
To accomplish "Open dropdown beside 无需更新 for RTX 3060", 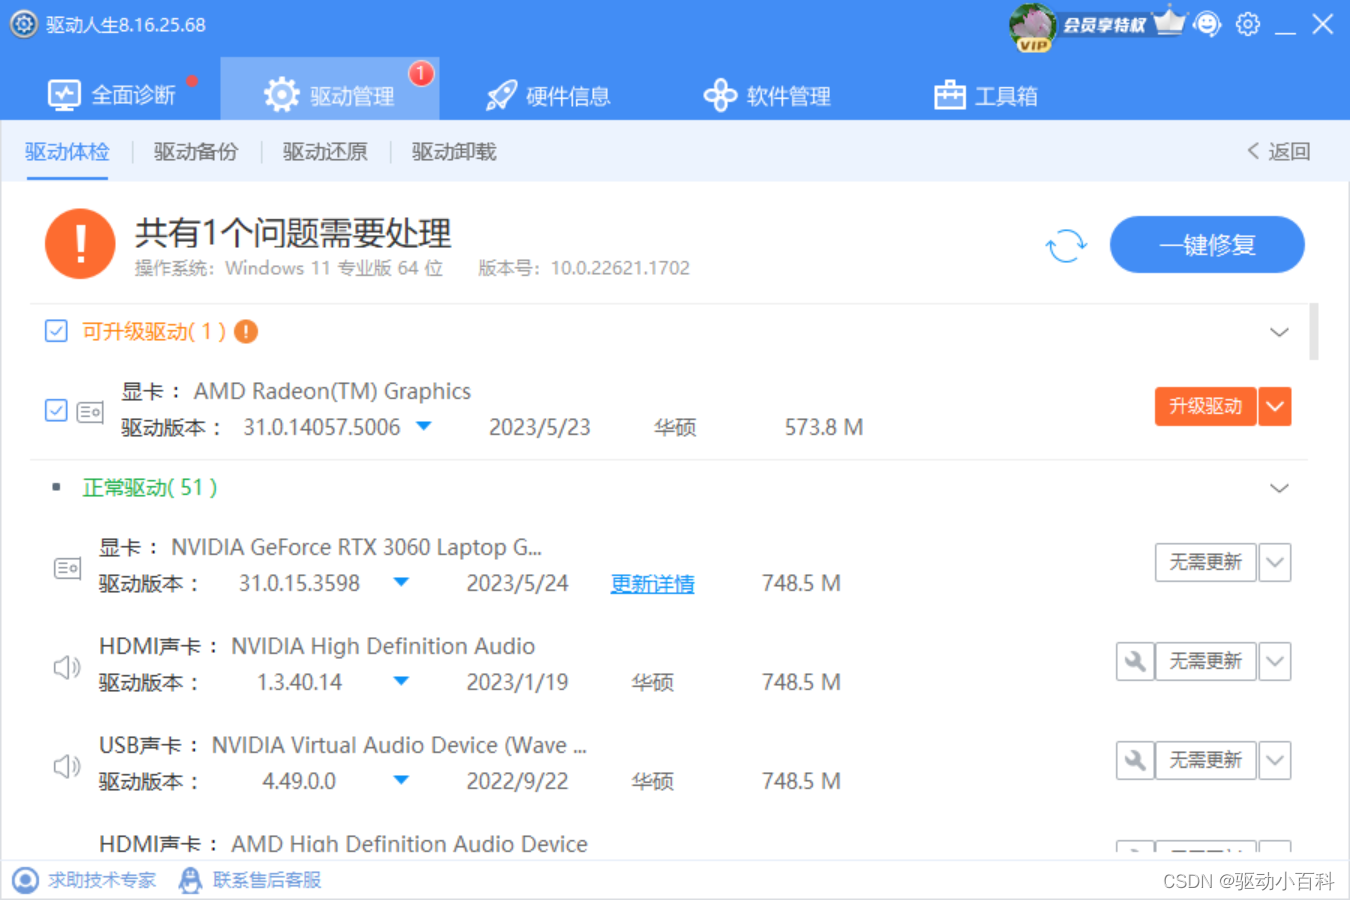I will (x=1275, y=562).
